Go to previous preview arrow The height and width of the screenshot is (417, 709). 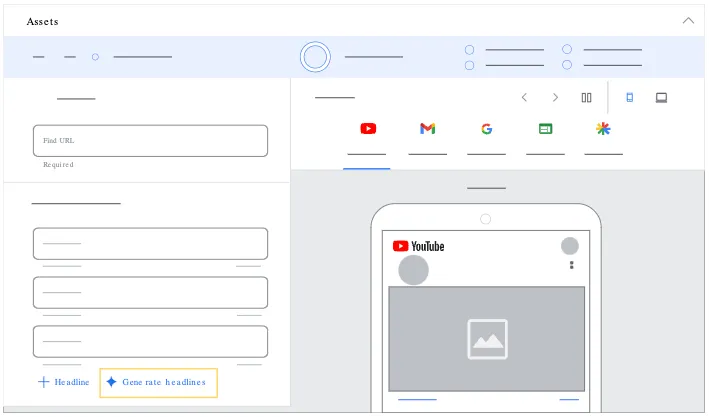tap(524, 97)
